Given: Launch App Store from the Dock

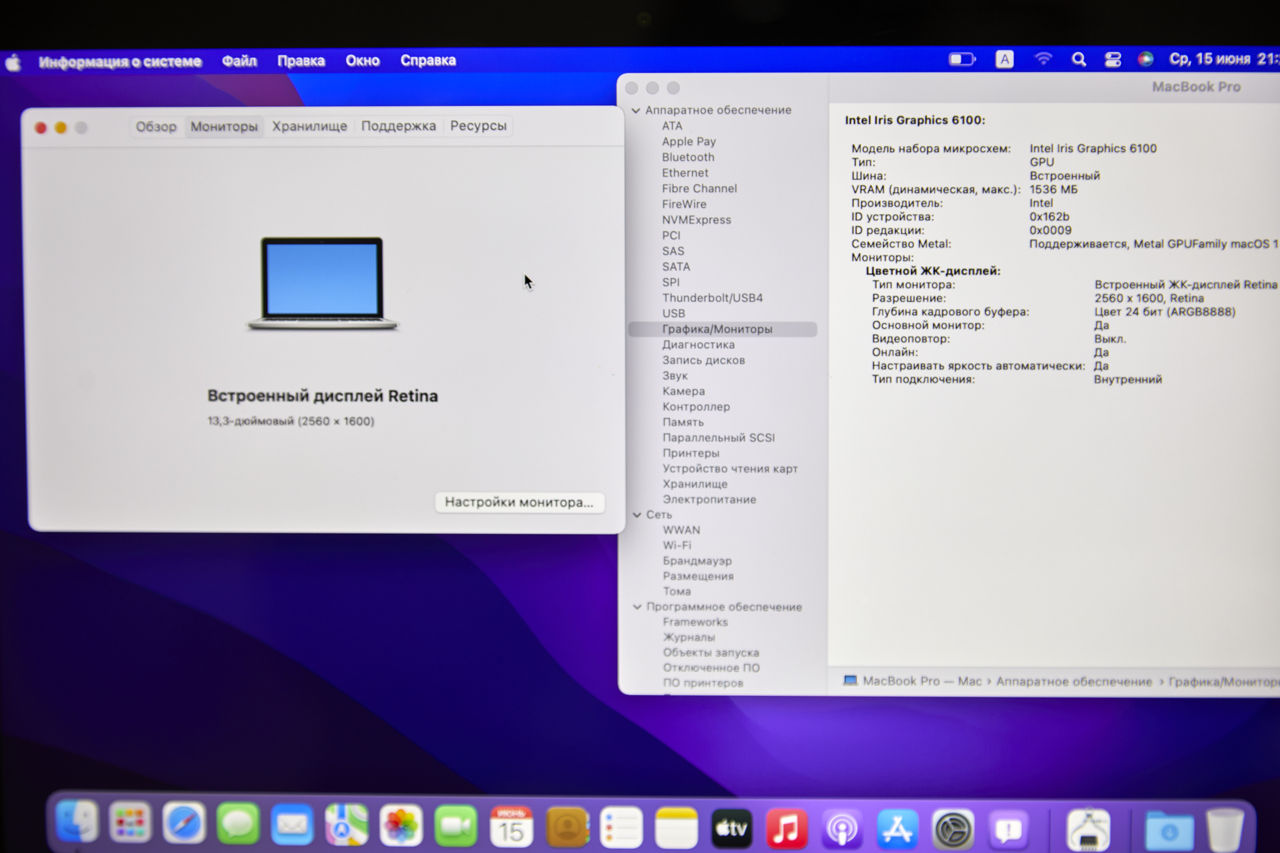Looking at the screenshot, I should click(x=897, y=829).
